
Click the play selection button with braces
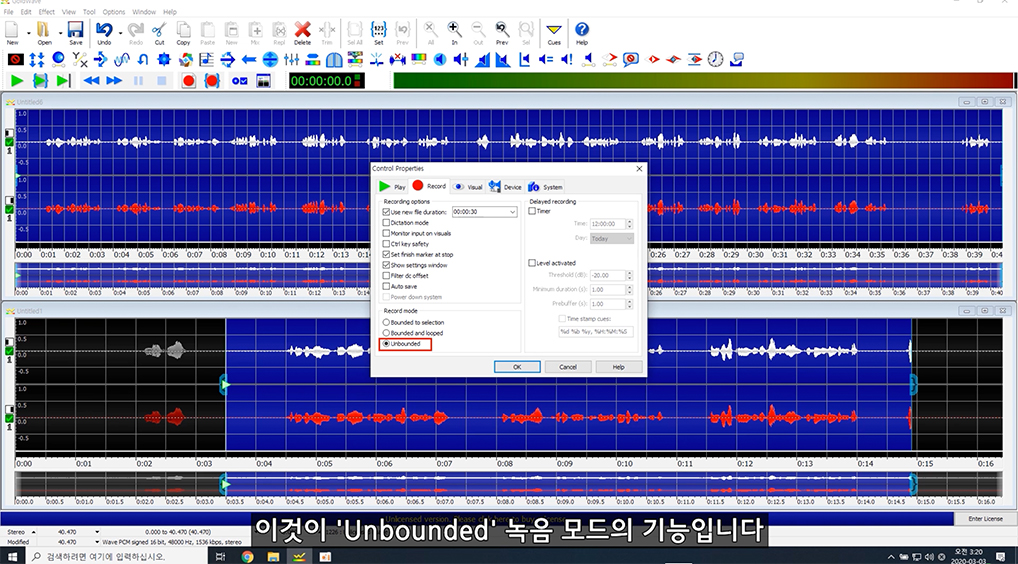pyautogui.click(x=40, y=81)
